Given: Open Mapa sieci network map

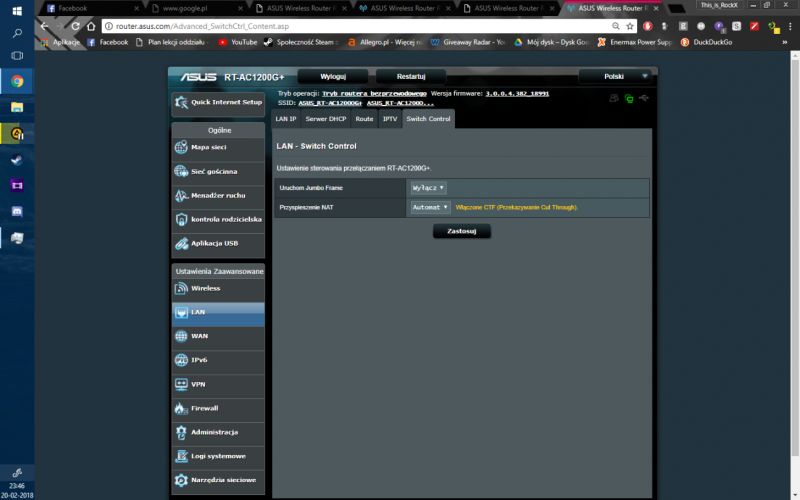Looking at the screenshot, I should click(218, 147).
